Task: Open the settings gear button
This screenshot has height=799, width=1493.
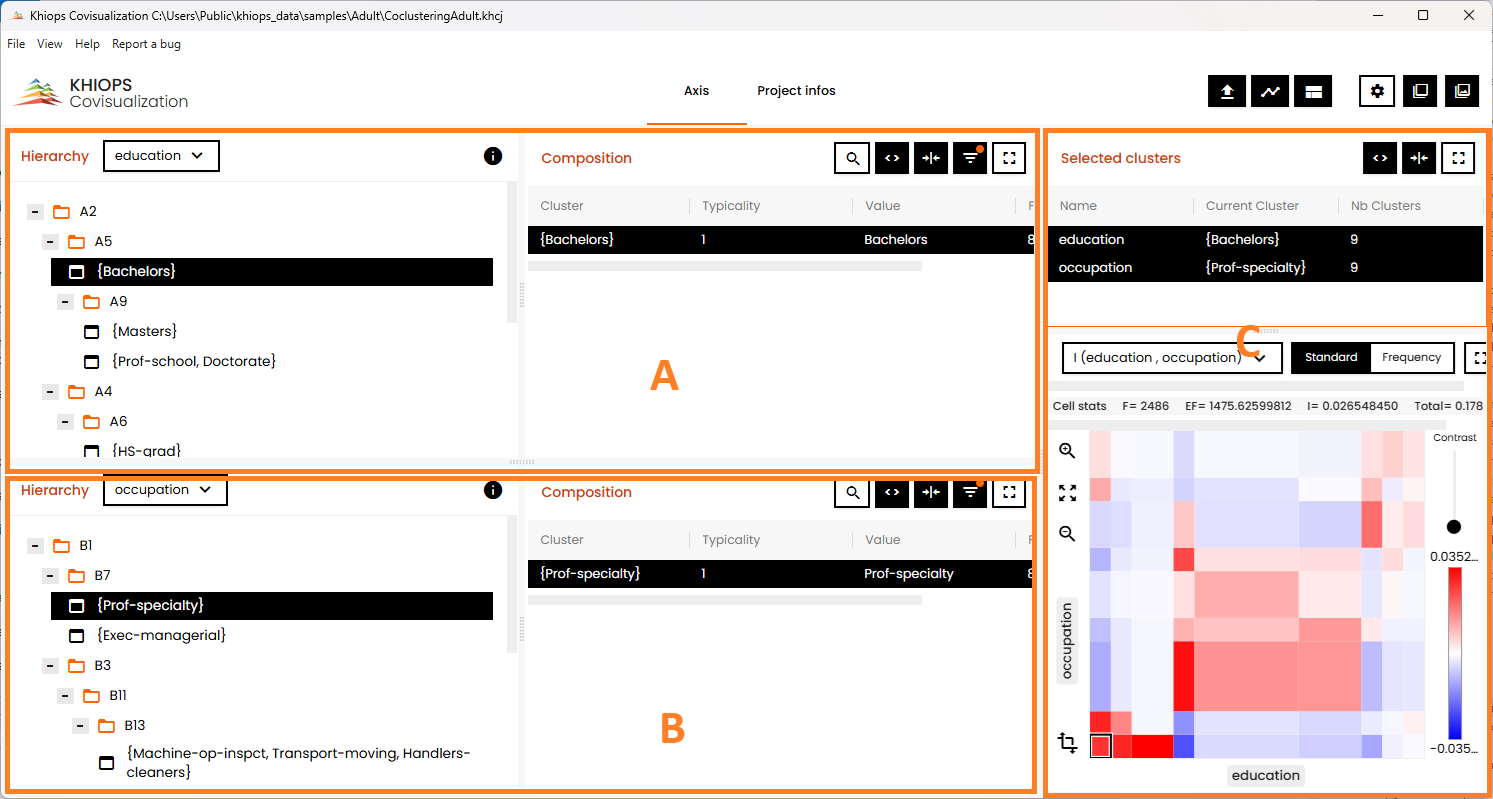Action: [1378, 91]
